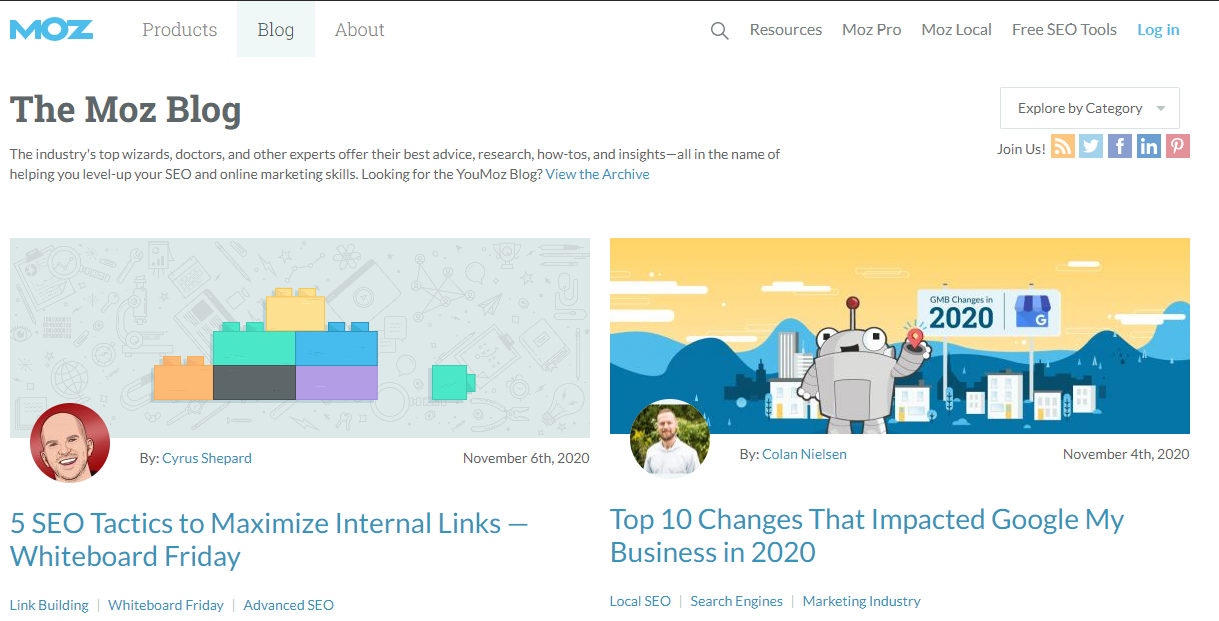Select the Advanced SEO tag
Image resolution: width=1219 pixels, height=621 pixels.
(x=289, y=605)
